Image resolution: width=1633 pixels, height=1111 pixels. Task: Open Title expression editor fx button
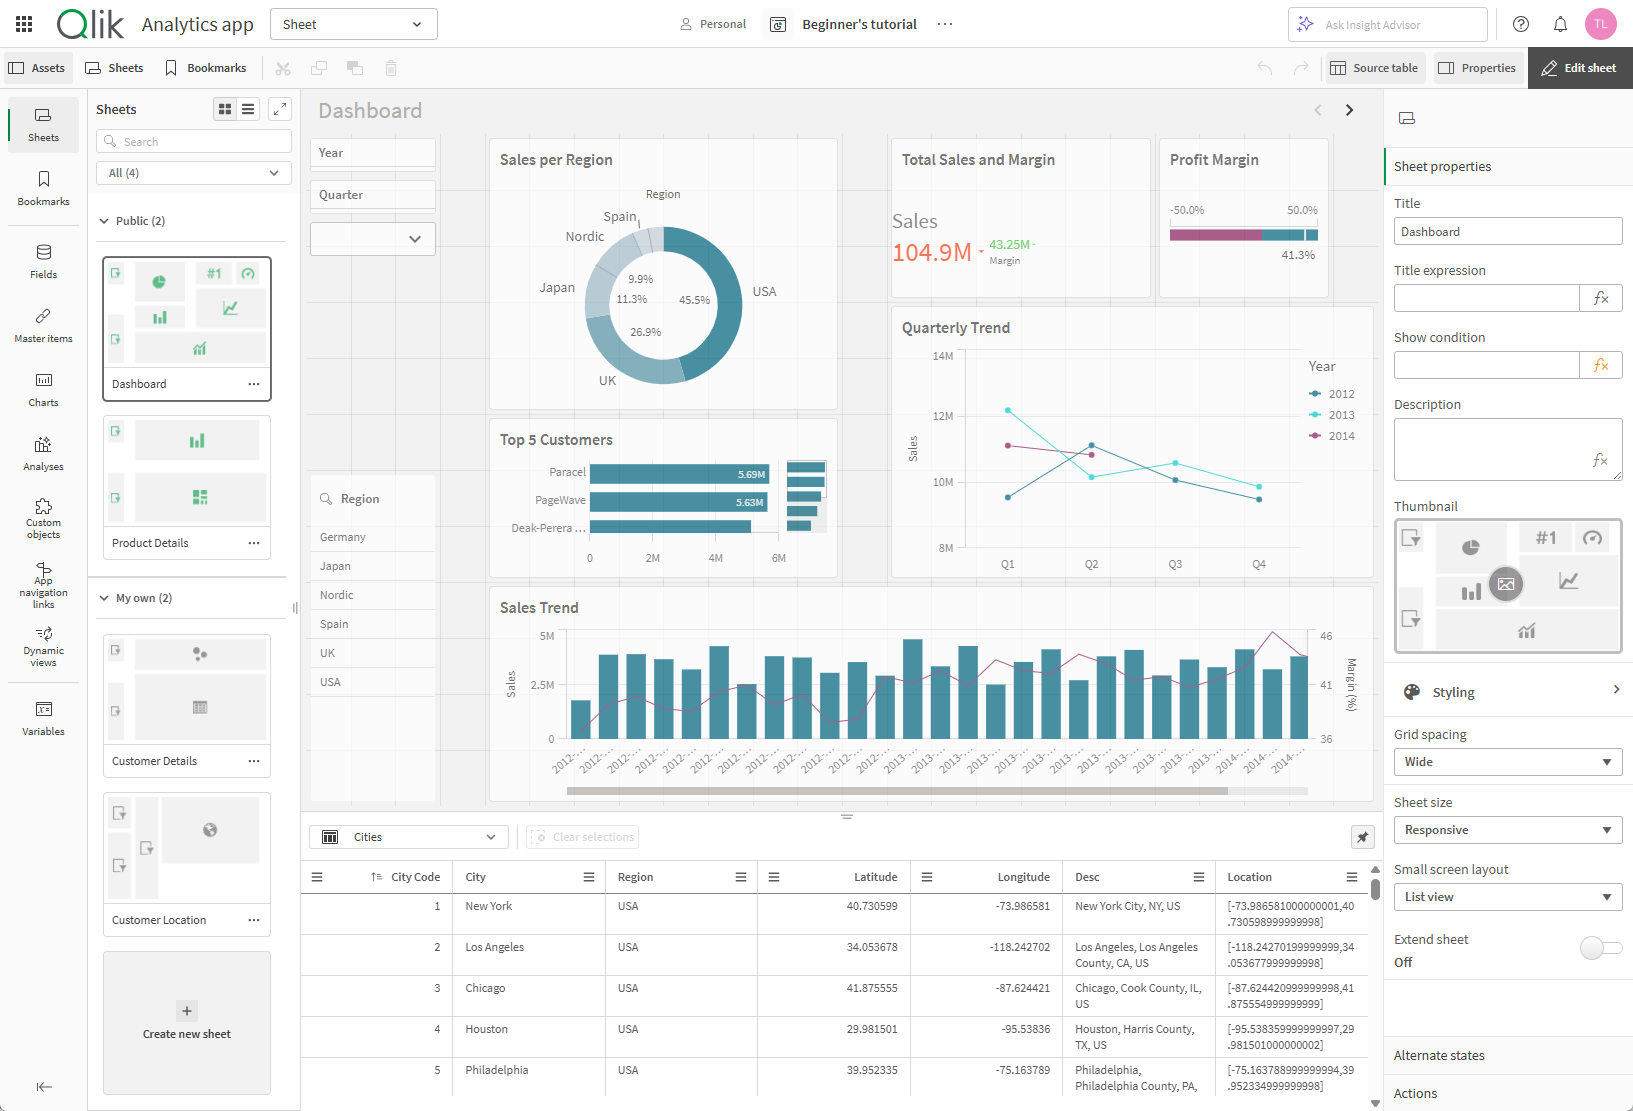[1601, 298]
